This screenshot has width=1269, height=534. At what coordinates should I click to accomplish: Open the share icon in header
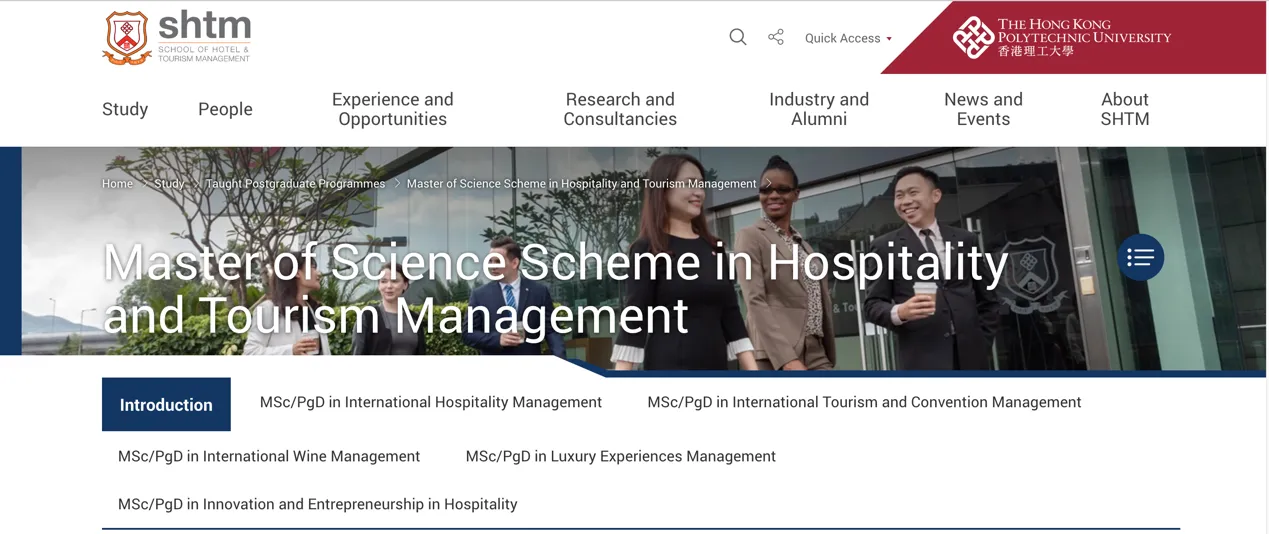(x=776, y=38)
